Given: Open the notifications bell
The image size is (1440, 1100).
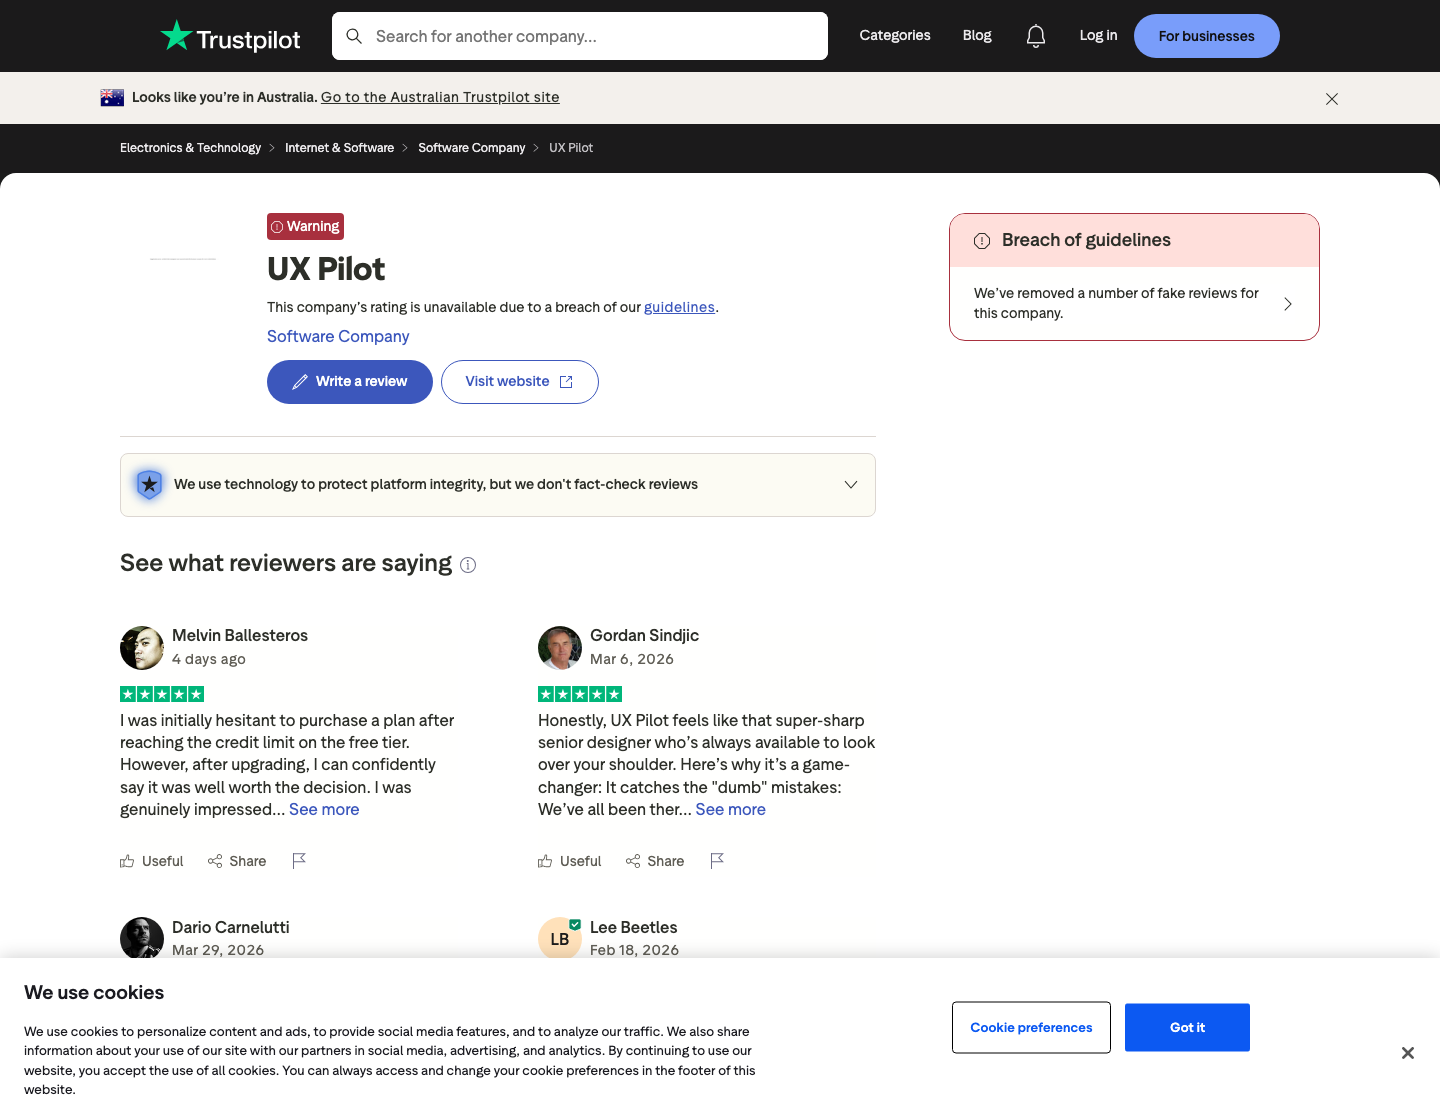Looking at the screenshot, I should pos(1036,36).
